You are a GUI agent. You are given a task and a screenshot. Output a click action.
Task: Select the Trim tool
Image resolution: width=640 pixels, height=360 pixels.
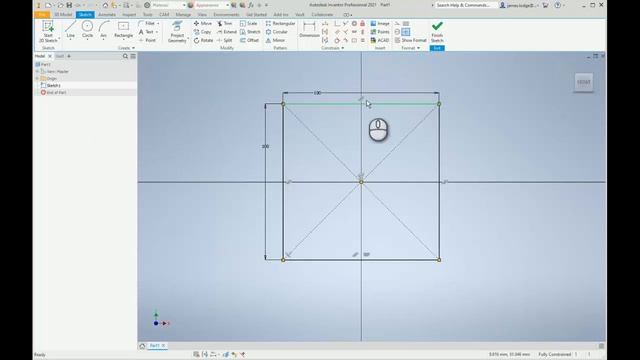[224, 23]
